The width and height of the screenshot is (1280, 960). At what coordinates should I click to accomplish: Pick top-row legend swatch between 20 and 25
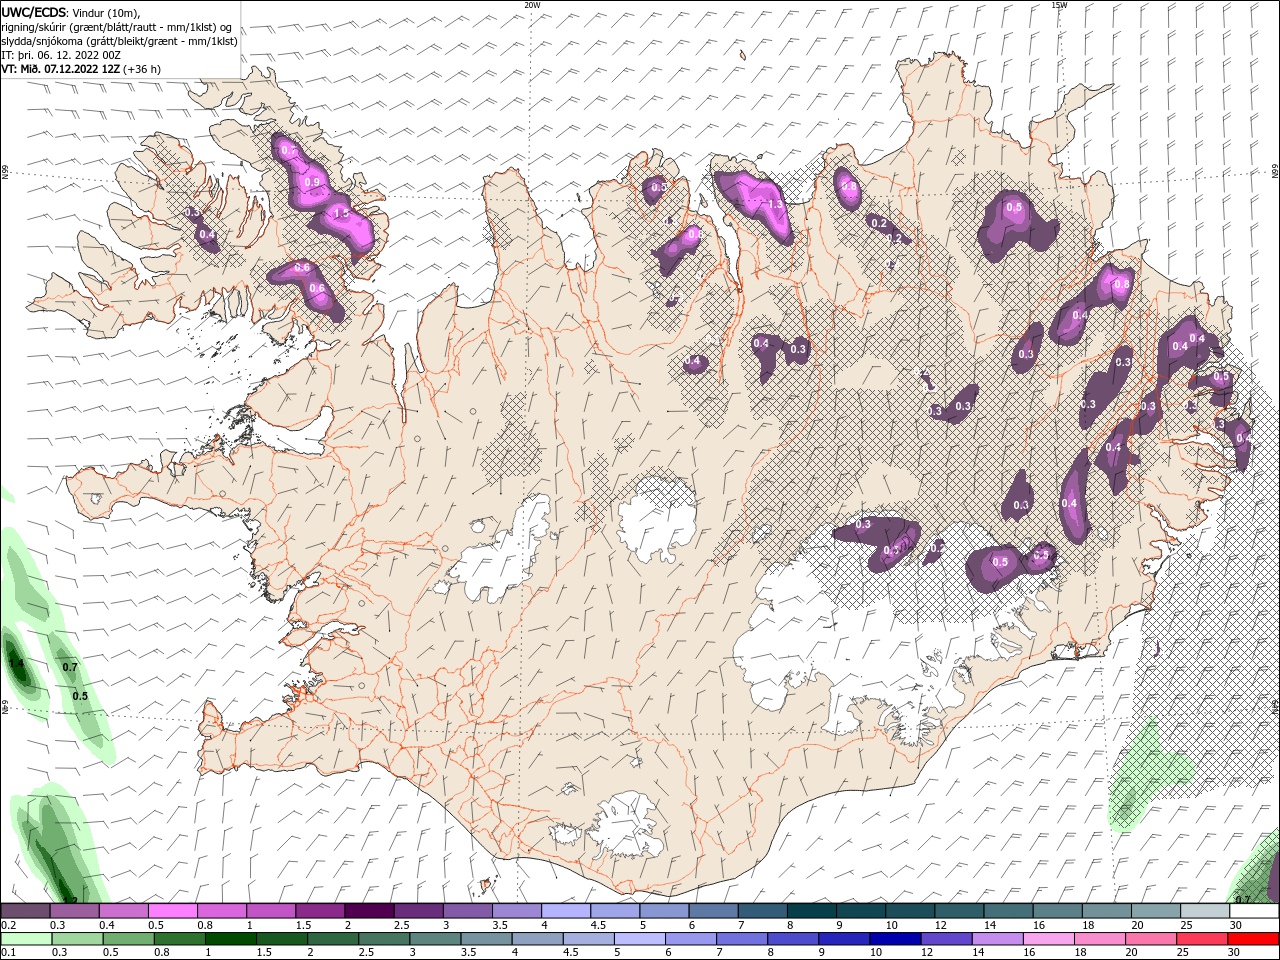pos(1154,911)
